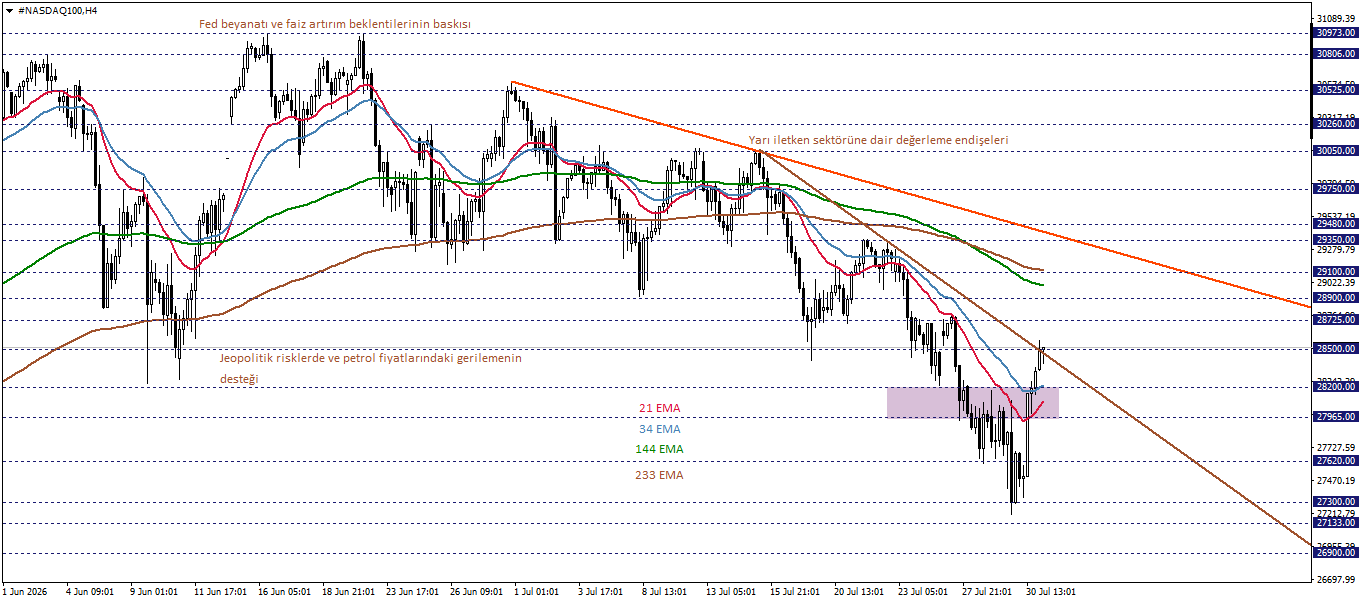Click the 28500.00 price level label
This screenshot has height=603, width=1362.
pos(1336,349)
